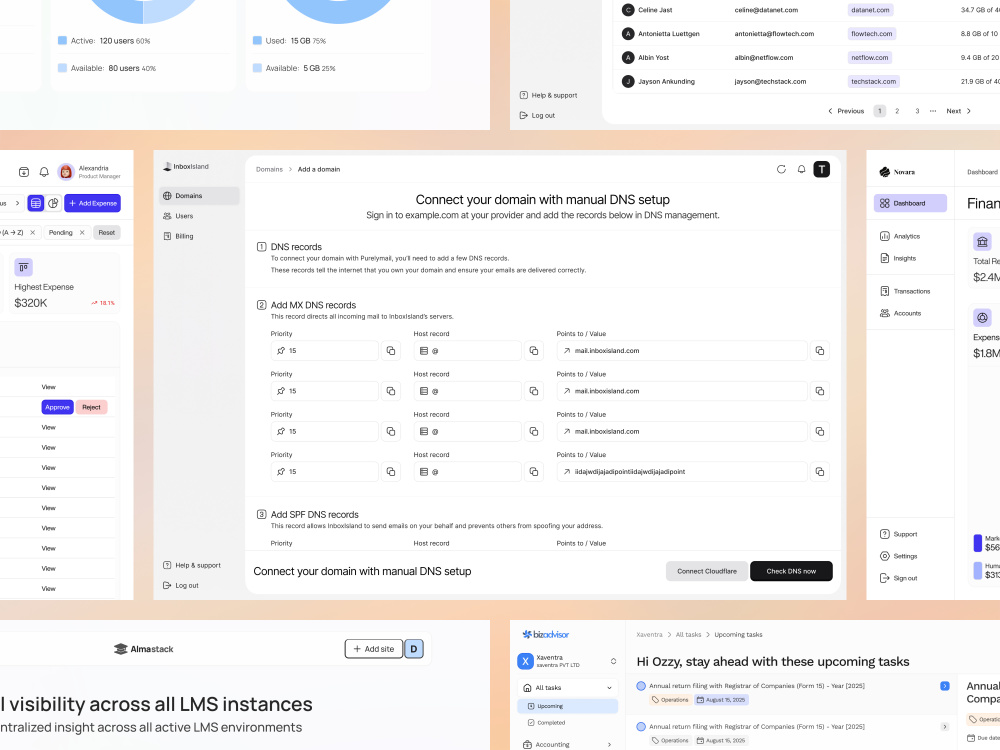Open first annual return task arrow
Screen dimensions: 1000x750
pyautogui.click(x=945, y=686)
